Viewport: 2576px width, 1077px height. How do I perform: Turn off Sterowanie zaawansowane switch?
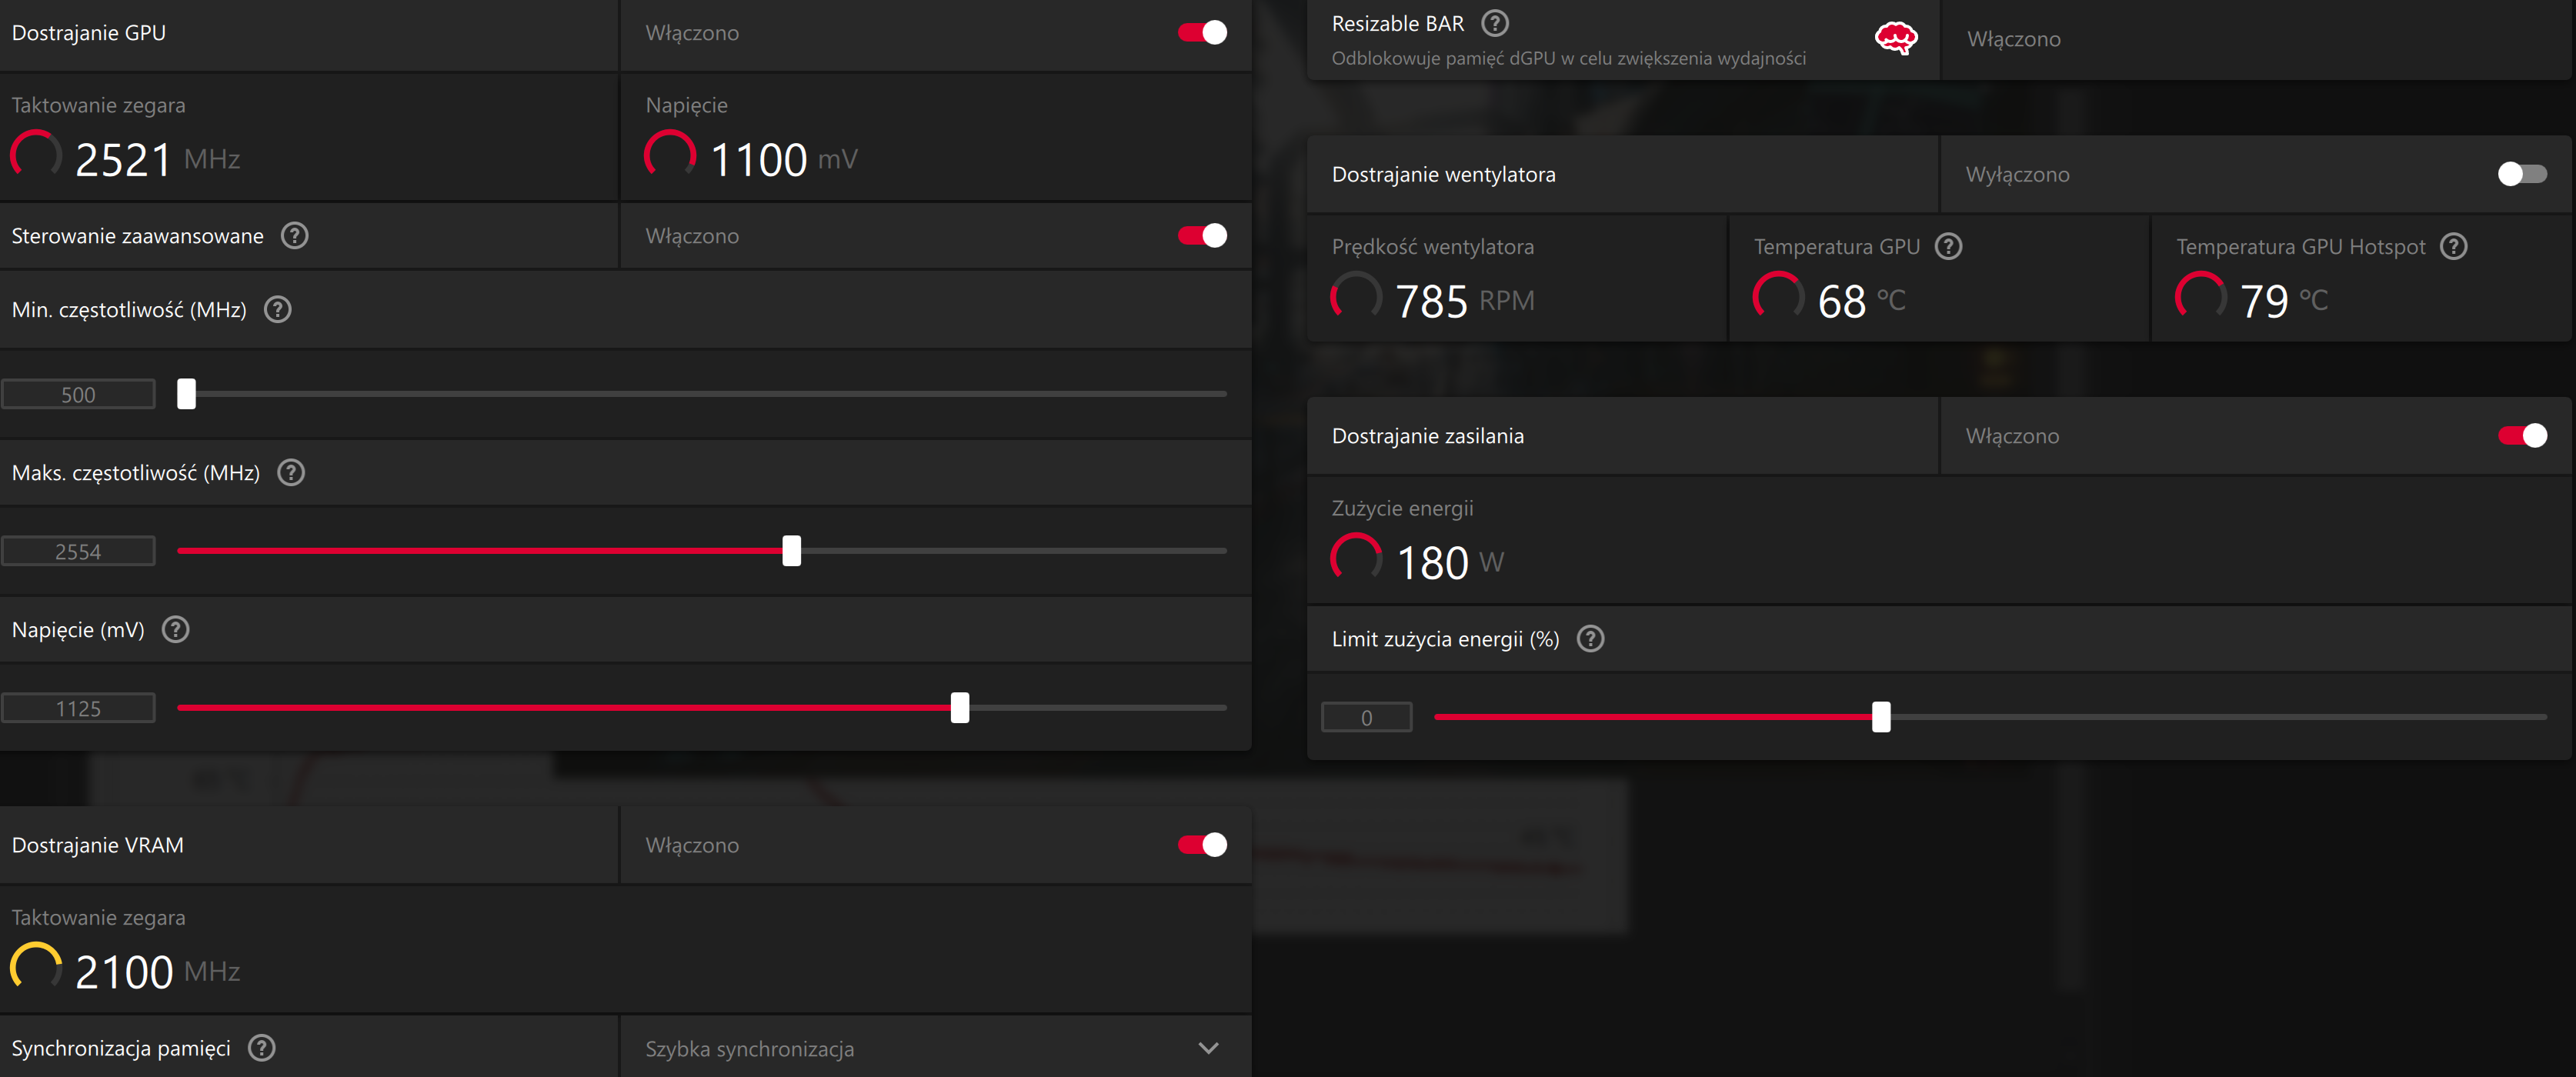(1202, 236)
